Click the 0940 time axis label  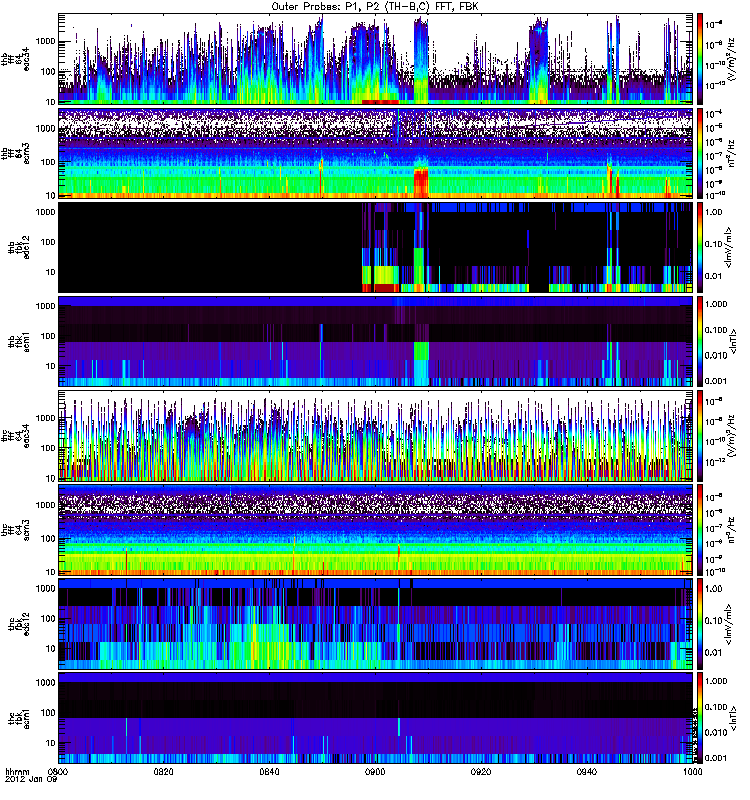click(587, 771)
